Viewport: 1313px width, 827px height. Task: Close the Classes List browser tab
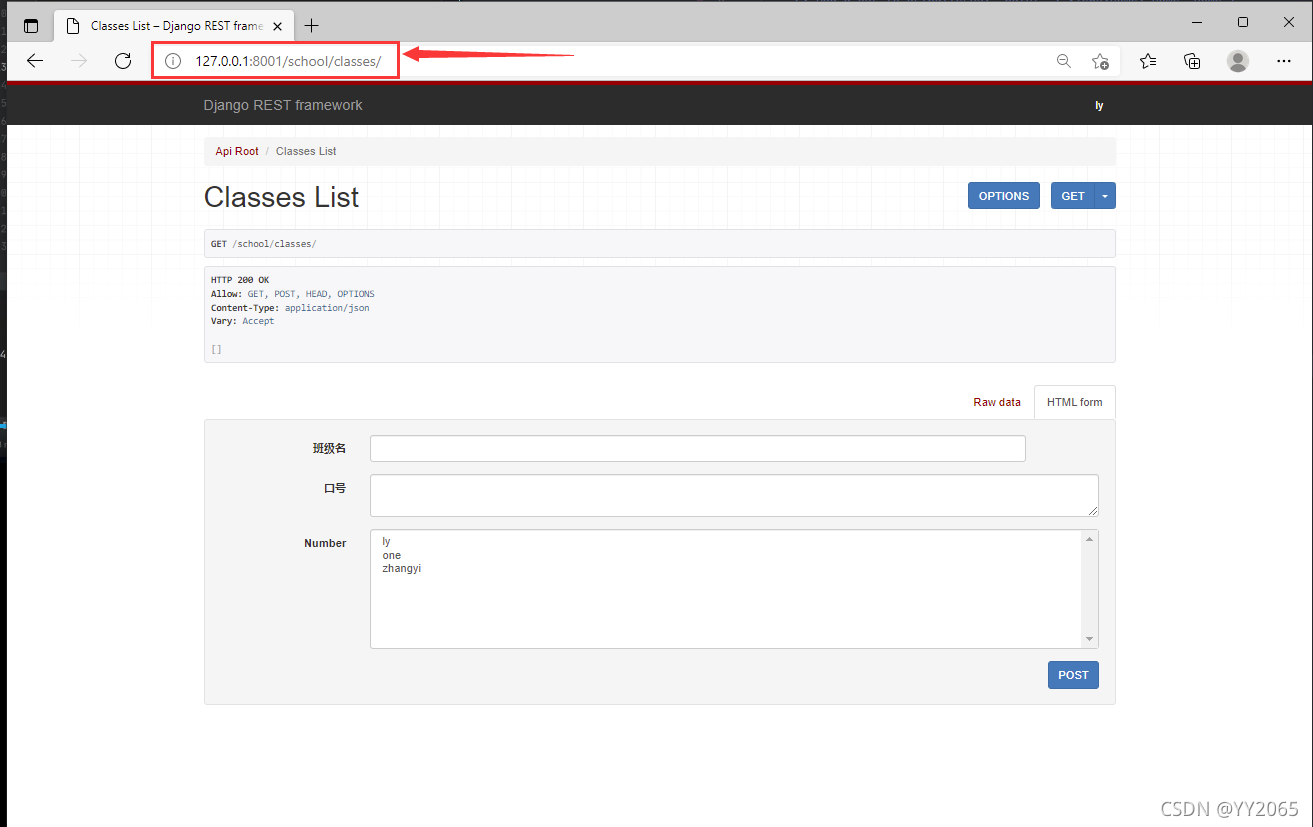click(x=277, y=26)
